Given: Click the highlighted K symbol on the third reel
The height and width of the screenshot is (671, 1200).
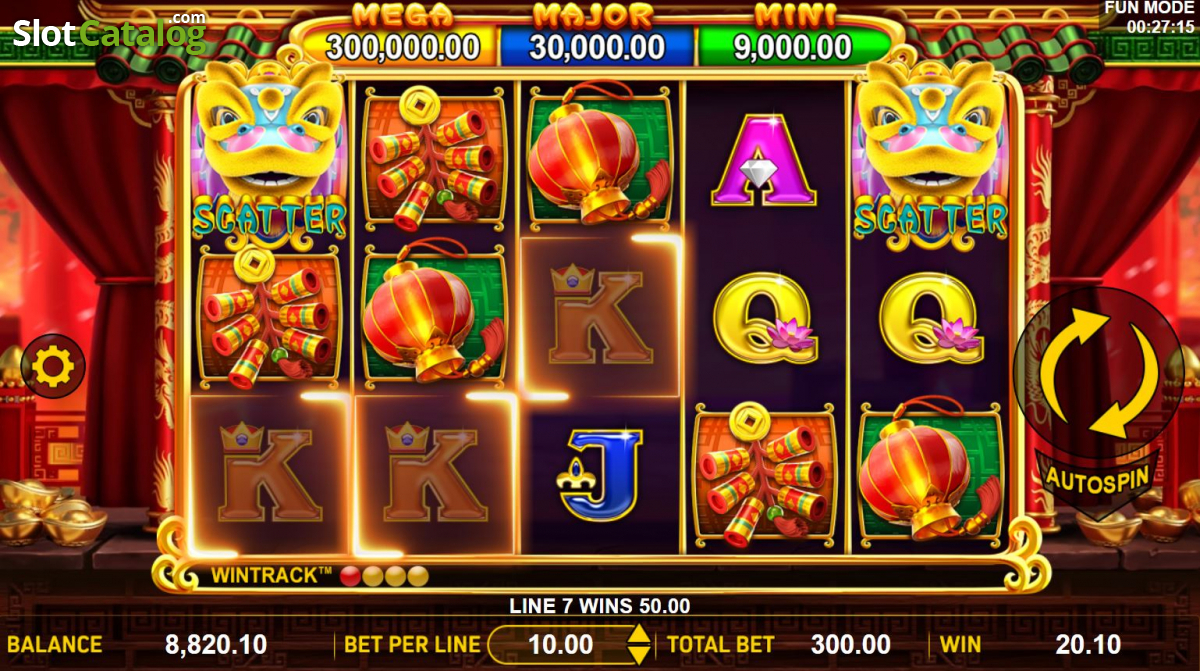Looking at the screenshot, I should click(600, 315).
